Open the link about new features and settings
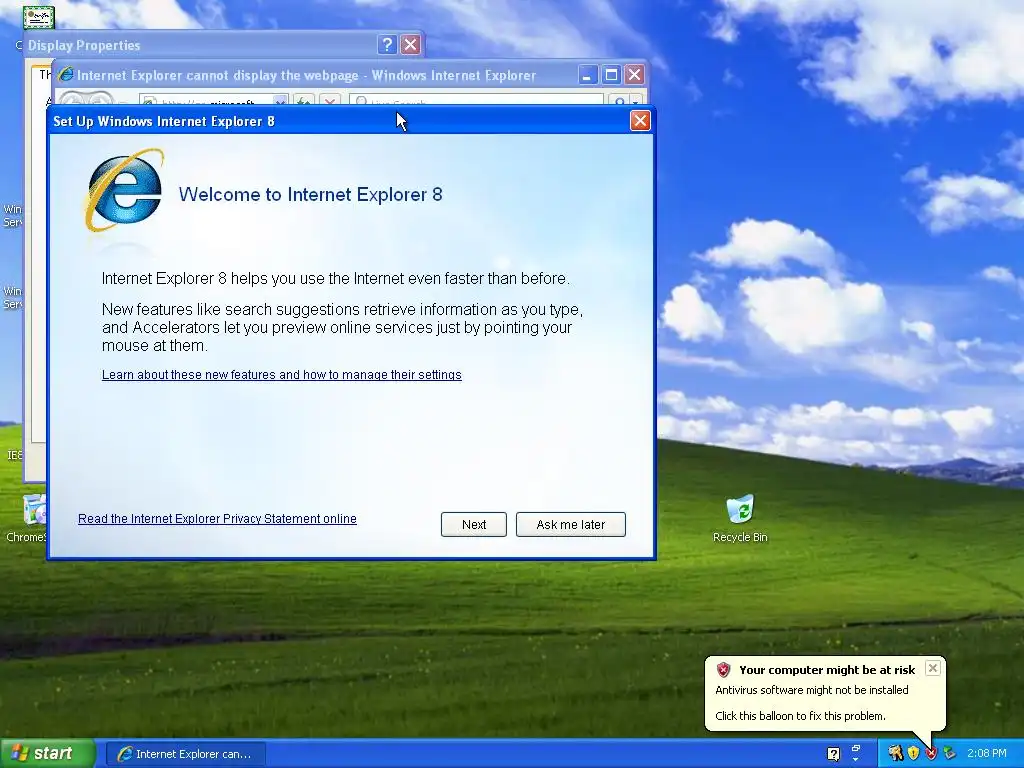This screenshot has width=1024, height=768. coord(281,375)
